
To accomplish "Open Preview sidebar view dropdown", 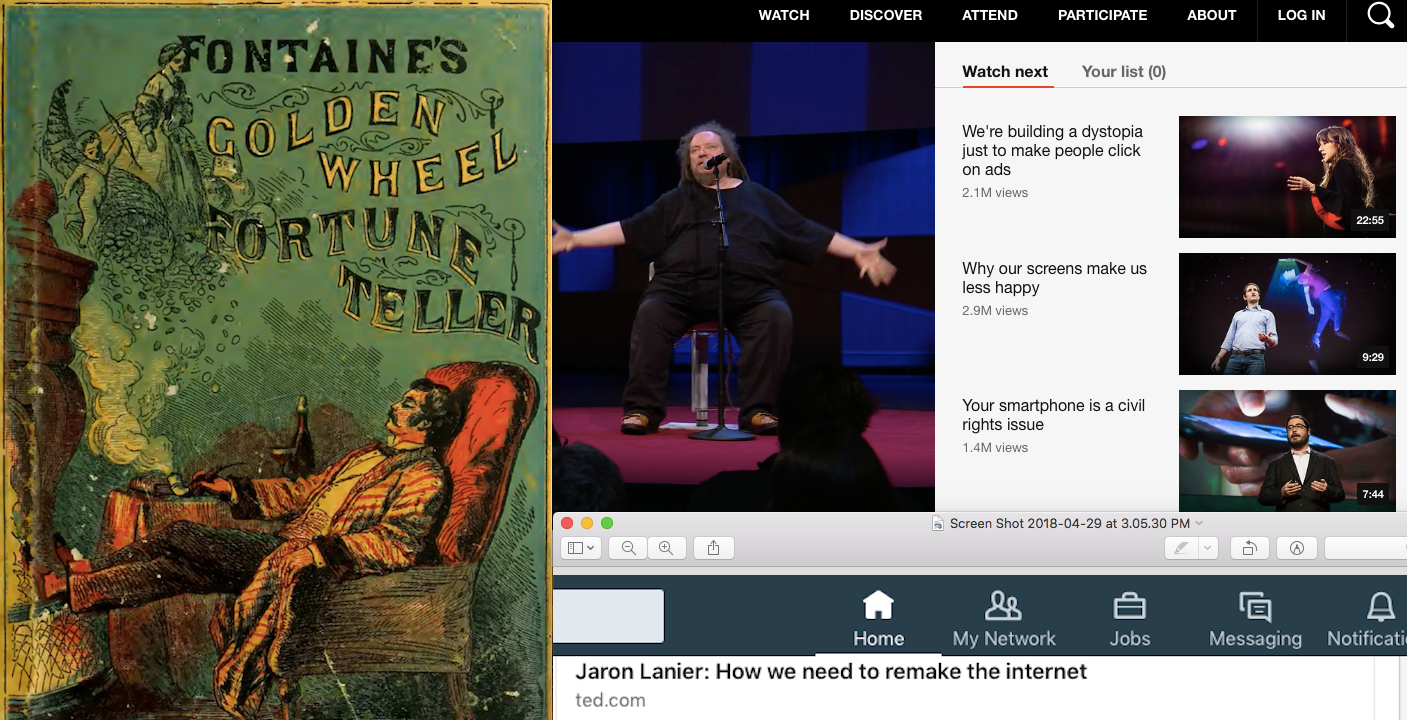I will (580, 548).
